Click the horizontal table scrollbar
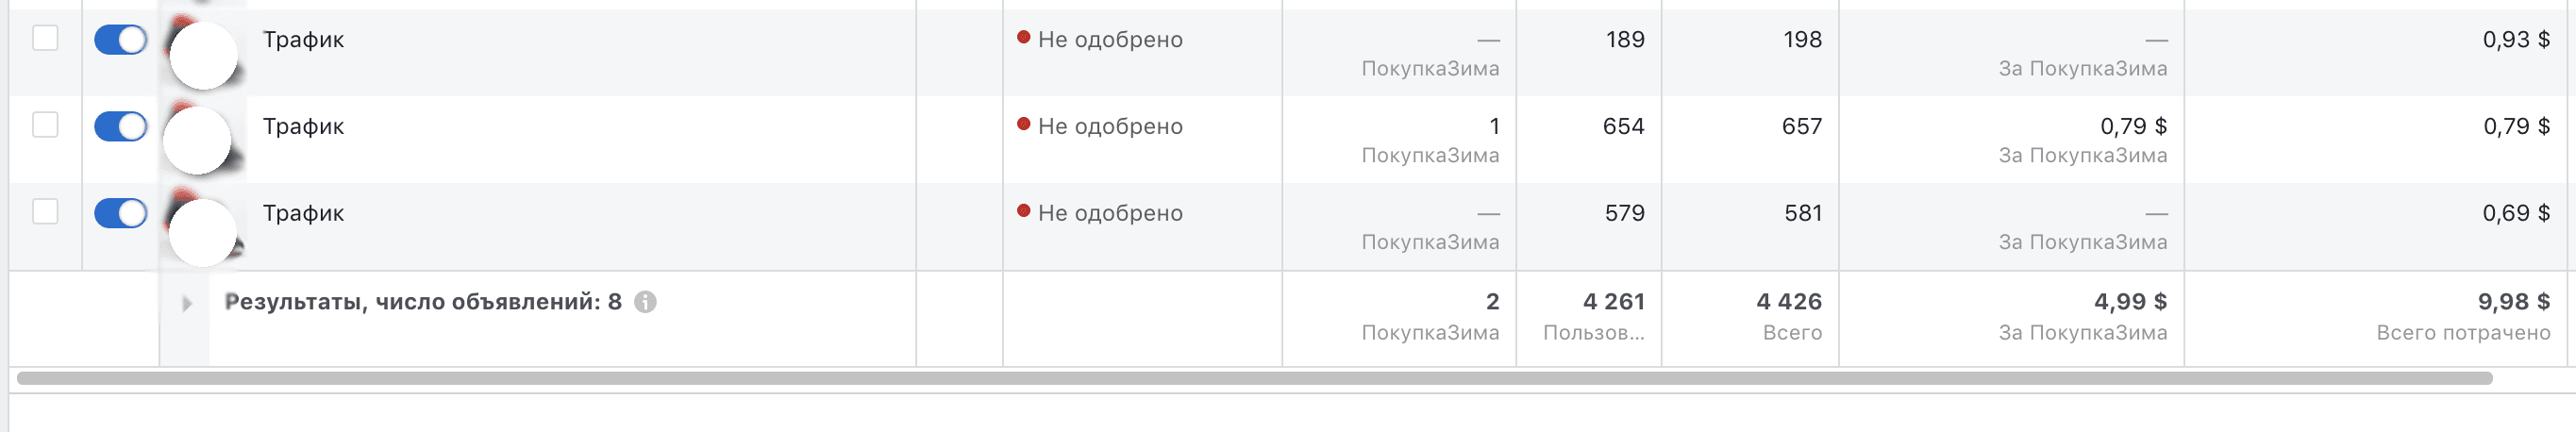2576x432 pixels. click(x=1254, y=378)
